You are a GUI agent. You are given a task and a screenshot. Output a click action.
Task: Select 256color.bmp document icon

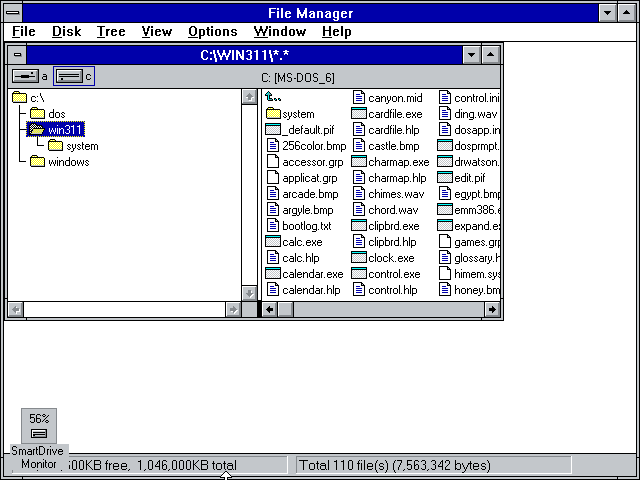click(273, 146)
